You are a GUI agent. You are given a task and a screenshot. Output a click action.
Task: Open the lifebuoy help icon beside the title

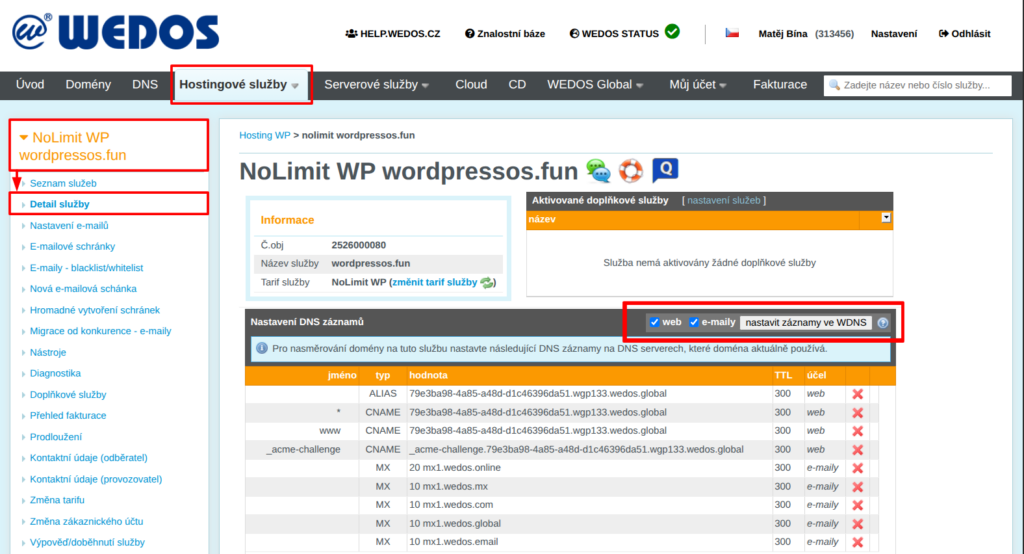(631, 171)
